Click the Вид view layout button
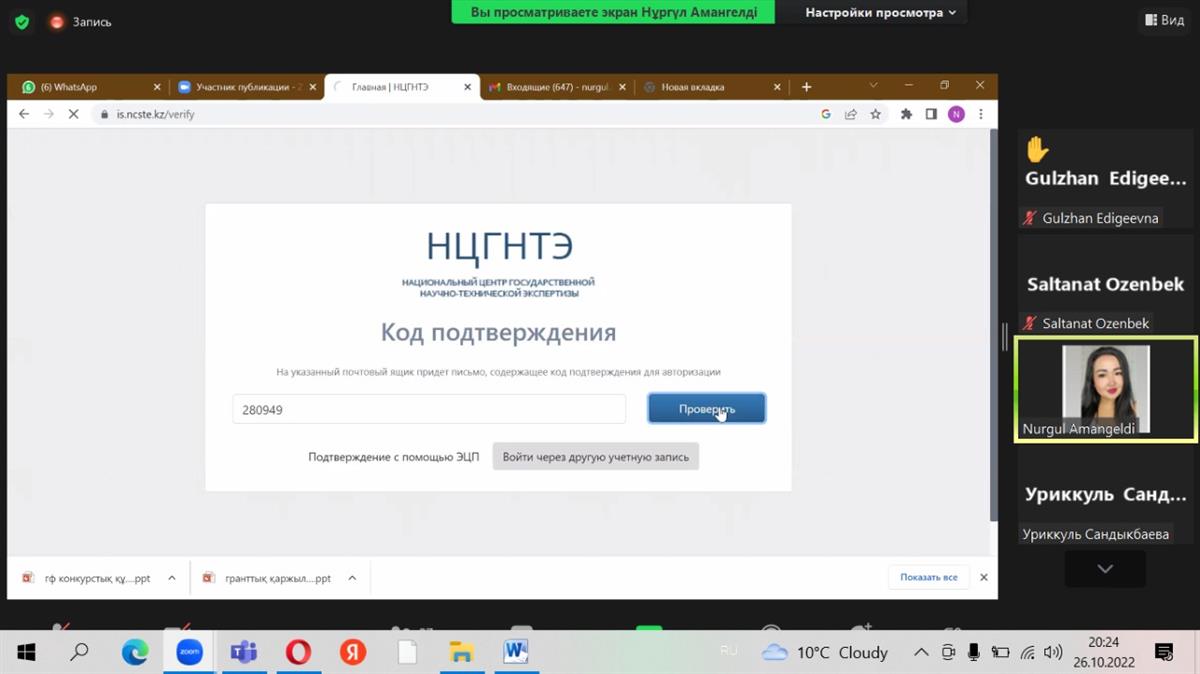1200x674 pixels. [x=1163, y=20]
